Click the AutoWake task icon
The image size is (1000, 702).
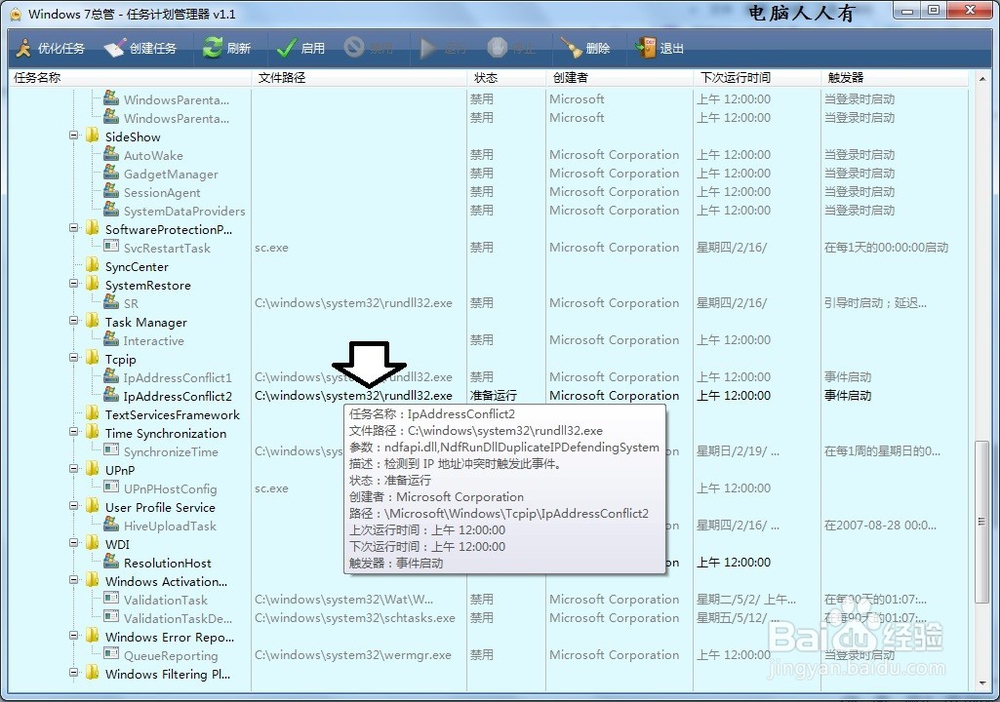pyautogui.click(x=111, y=154)
